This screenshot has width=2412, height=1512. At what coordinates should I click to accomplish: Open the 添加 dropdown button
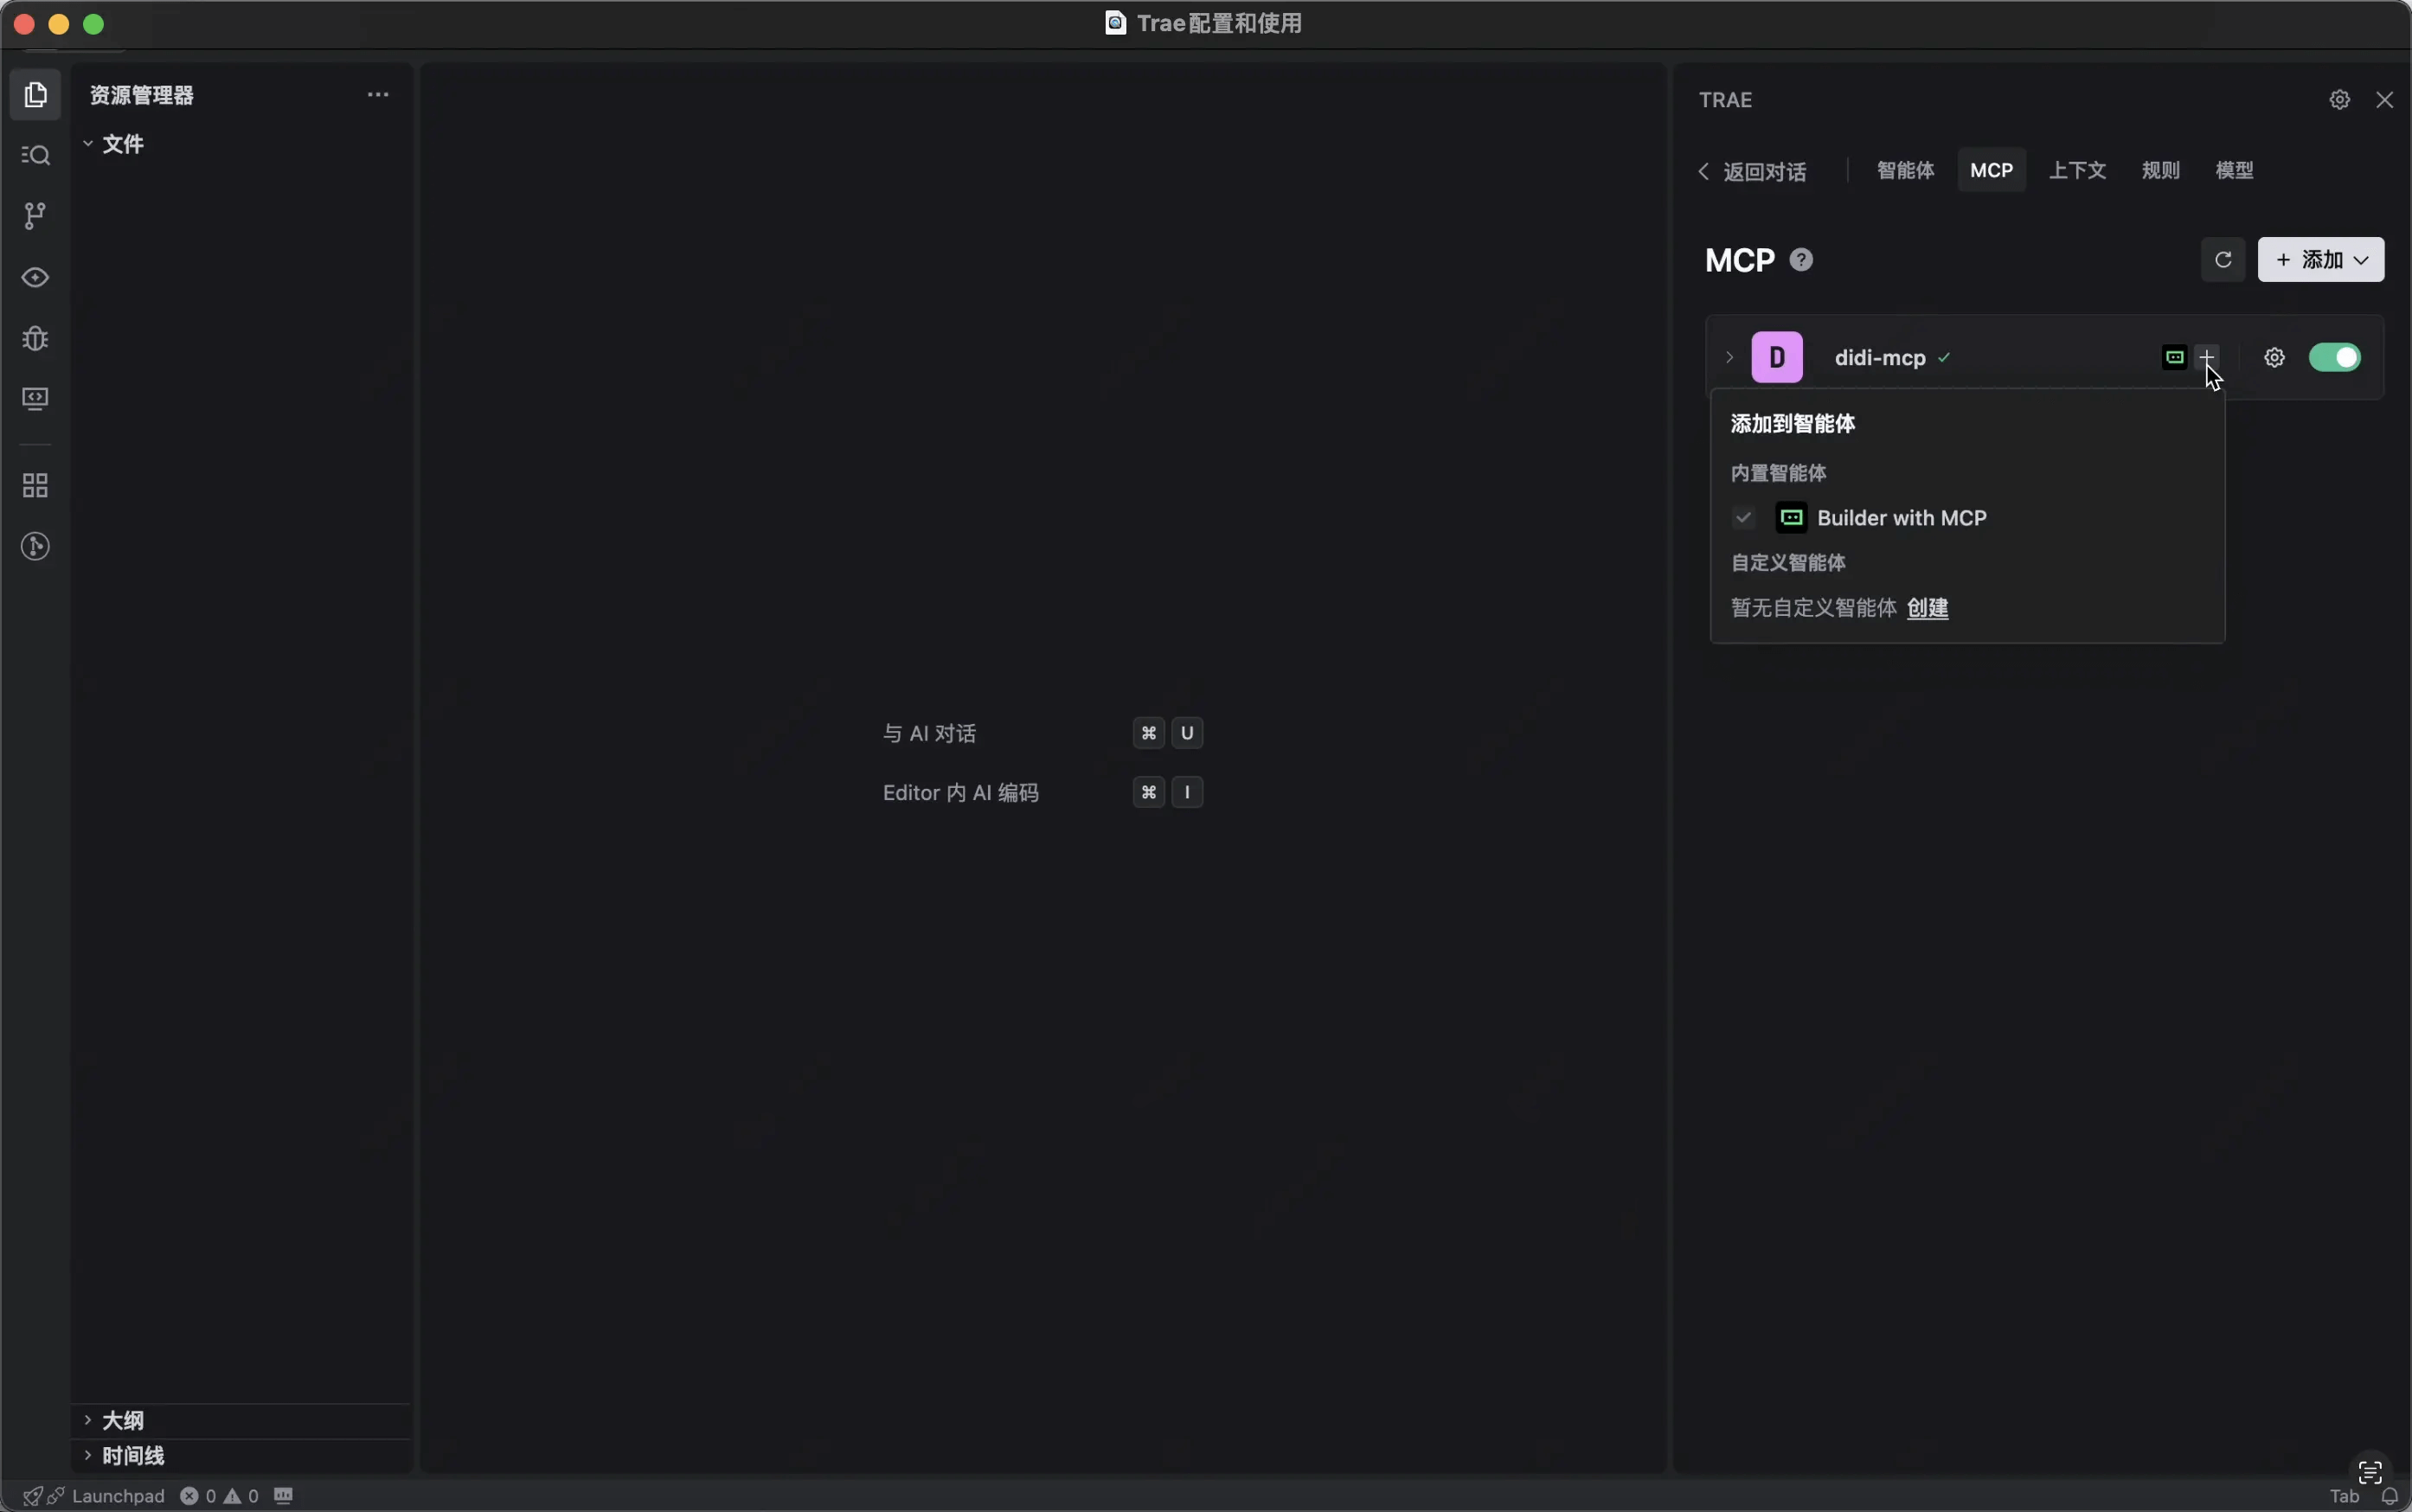pyautogui.click(x=2320, y=260)
